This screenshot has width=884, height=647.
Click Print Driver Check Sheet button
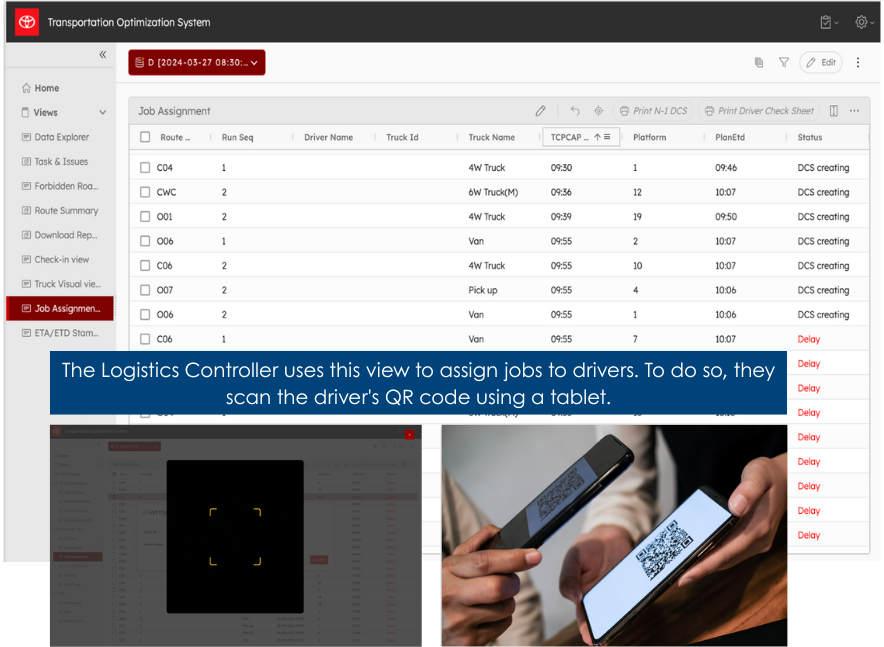coord(759,111)
